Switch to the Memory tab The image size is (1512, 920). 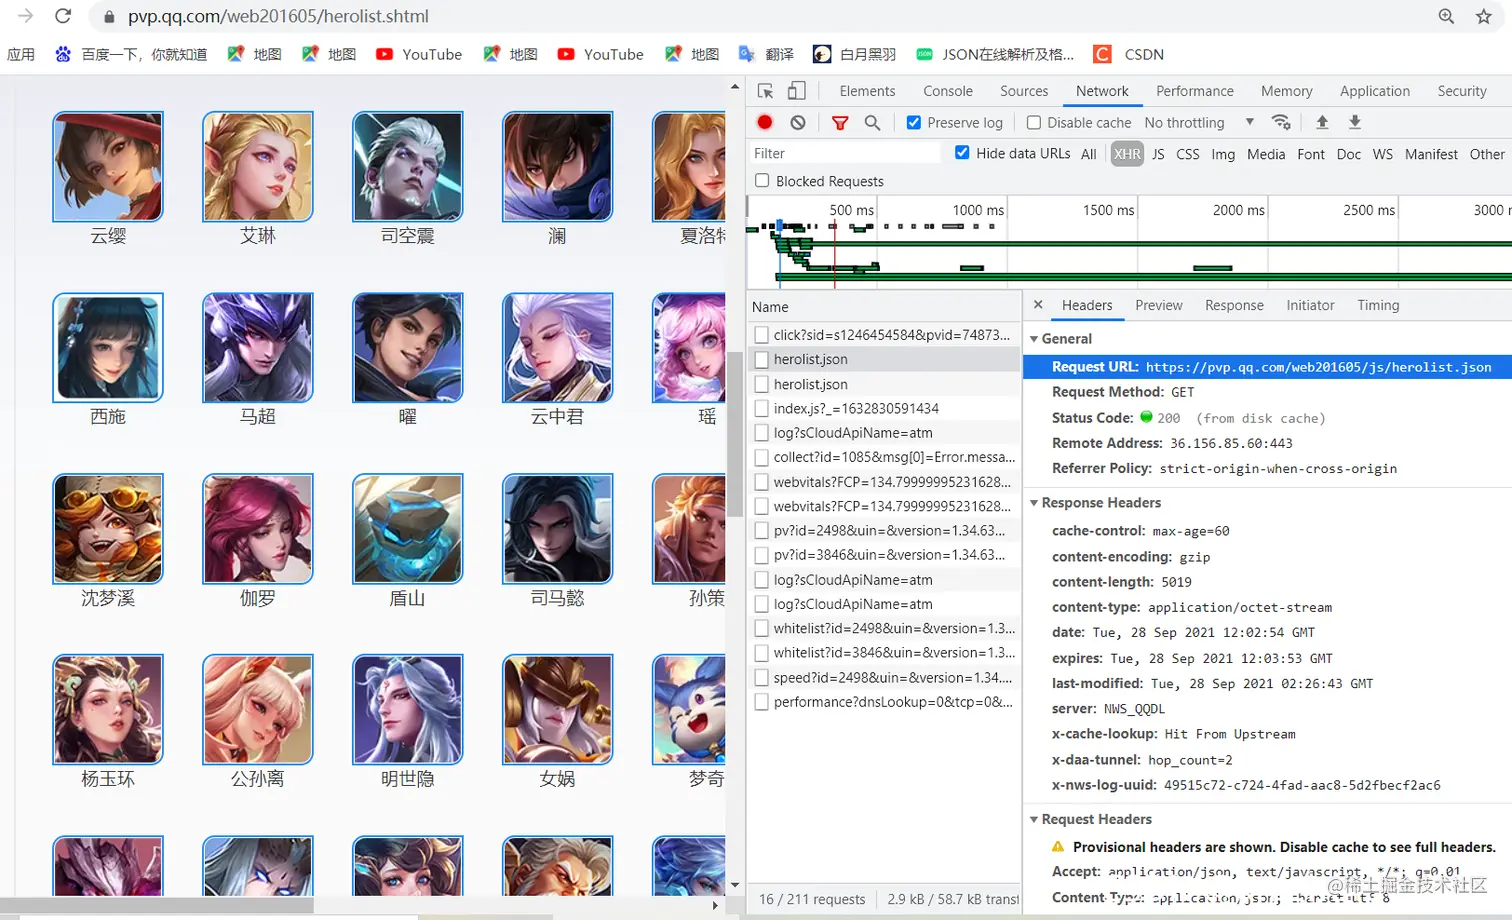click(1287, 91)
